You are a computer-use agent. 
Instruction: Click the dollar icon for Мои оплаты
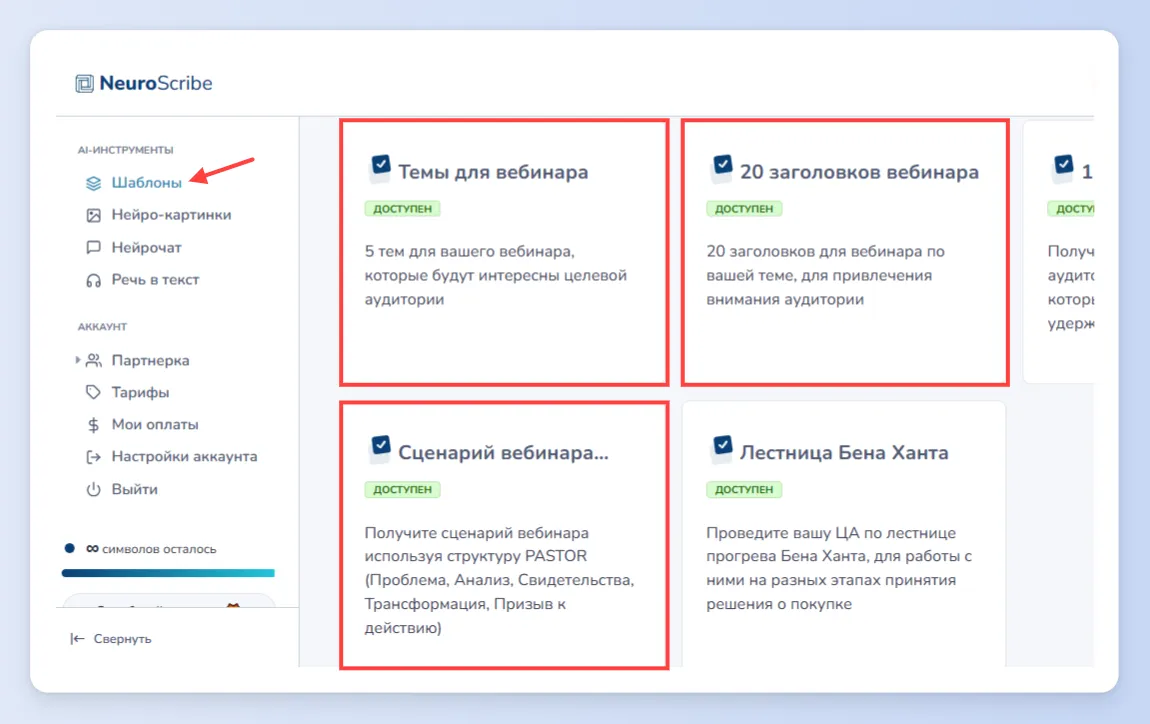point(93,425)
